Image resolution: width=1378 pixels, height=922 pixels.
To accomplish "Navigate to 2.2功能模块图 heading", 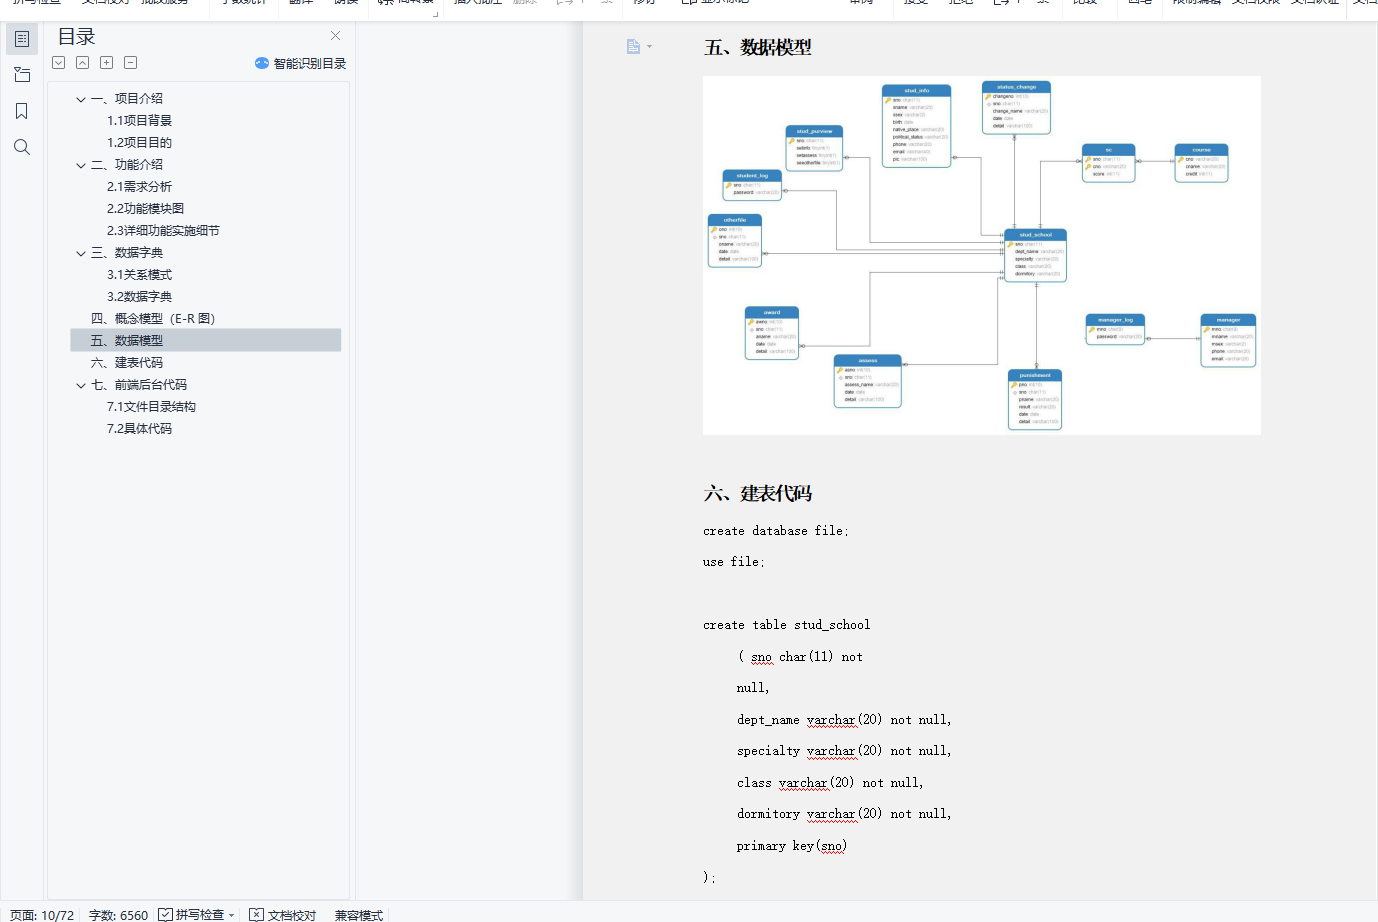I will [x=145, y=209].
